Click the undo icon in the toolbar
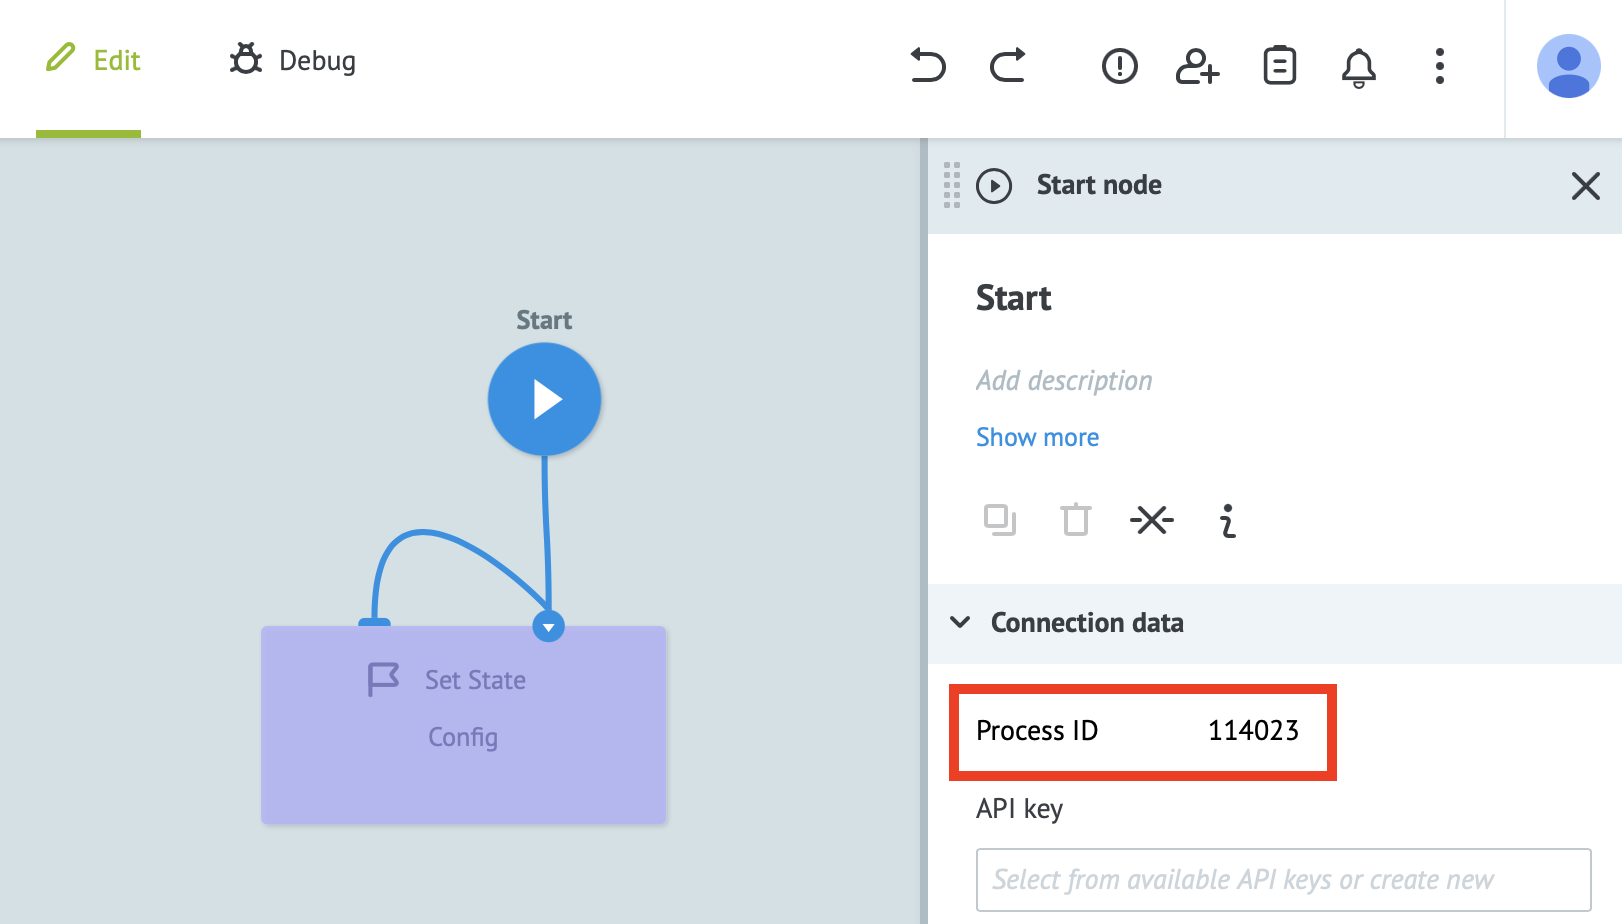 point(929,66)
